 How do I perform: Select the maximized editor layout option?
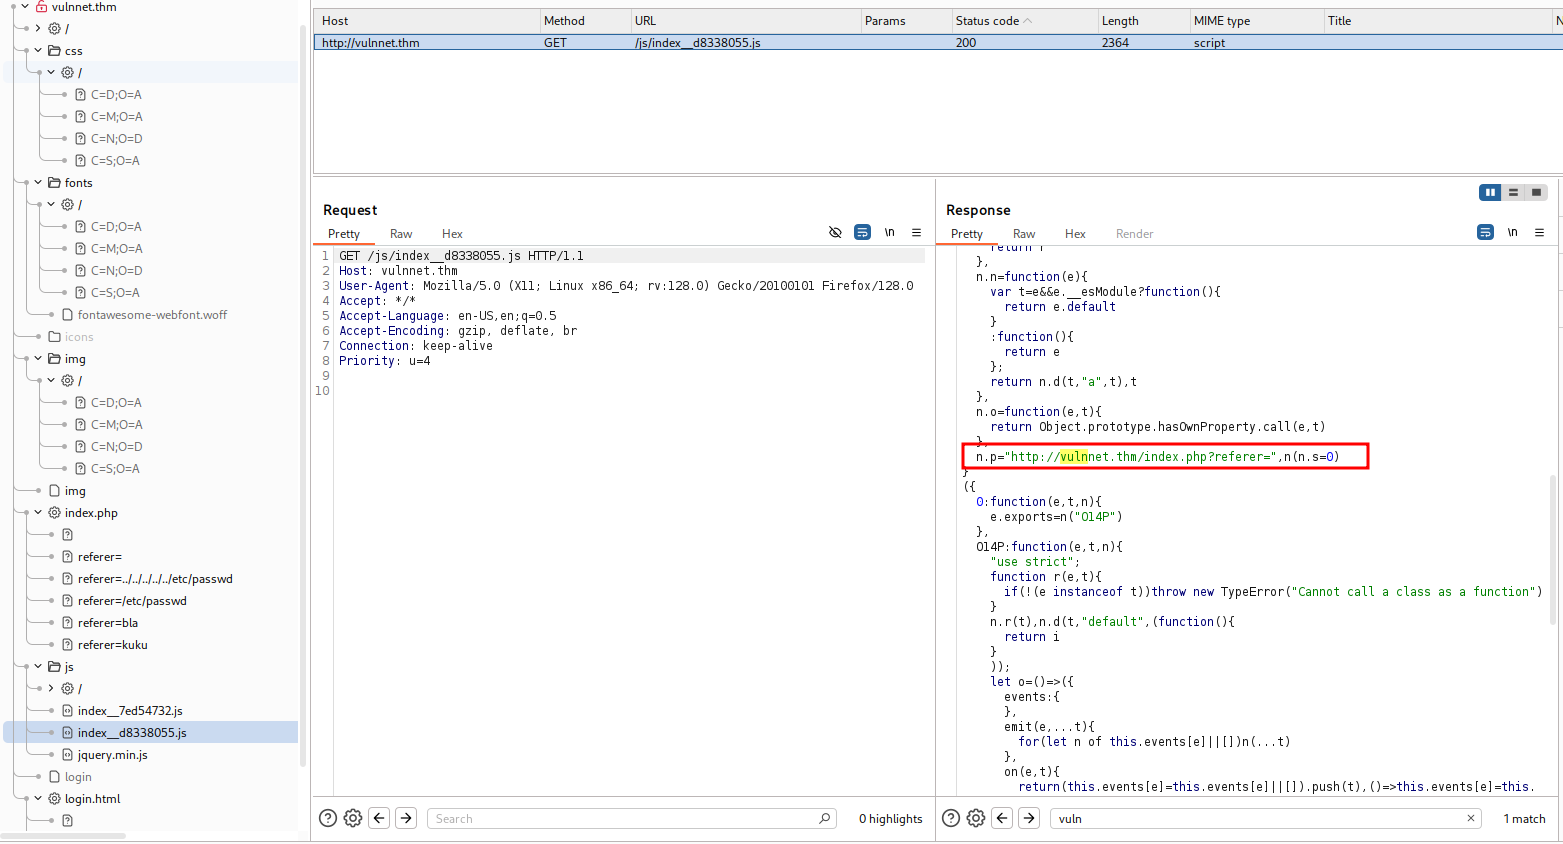pos(1537,192)
